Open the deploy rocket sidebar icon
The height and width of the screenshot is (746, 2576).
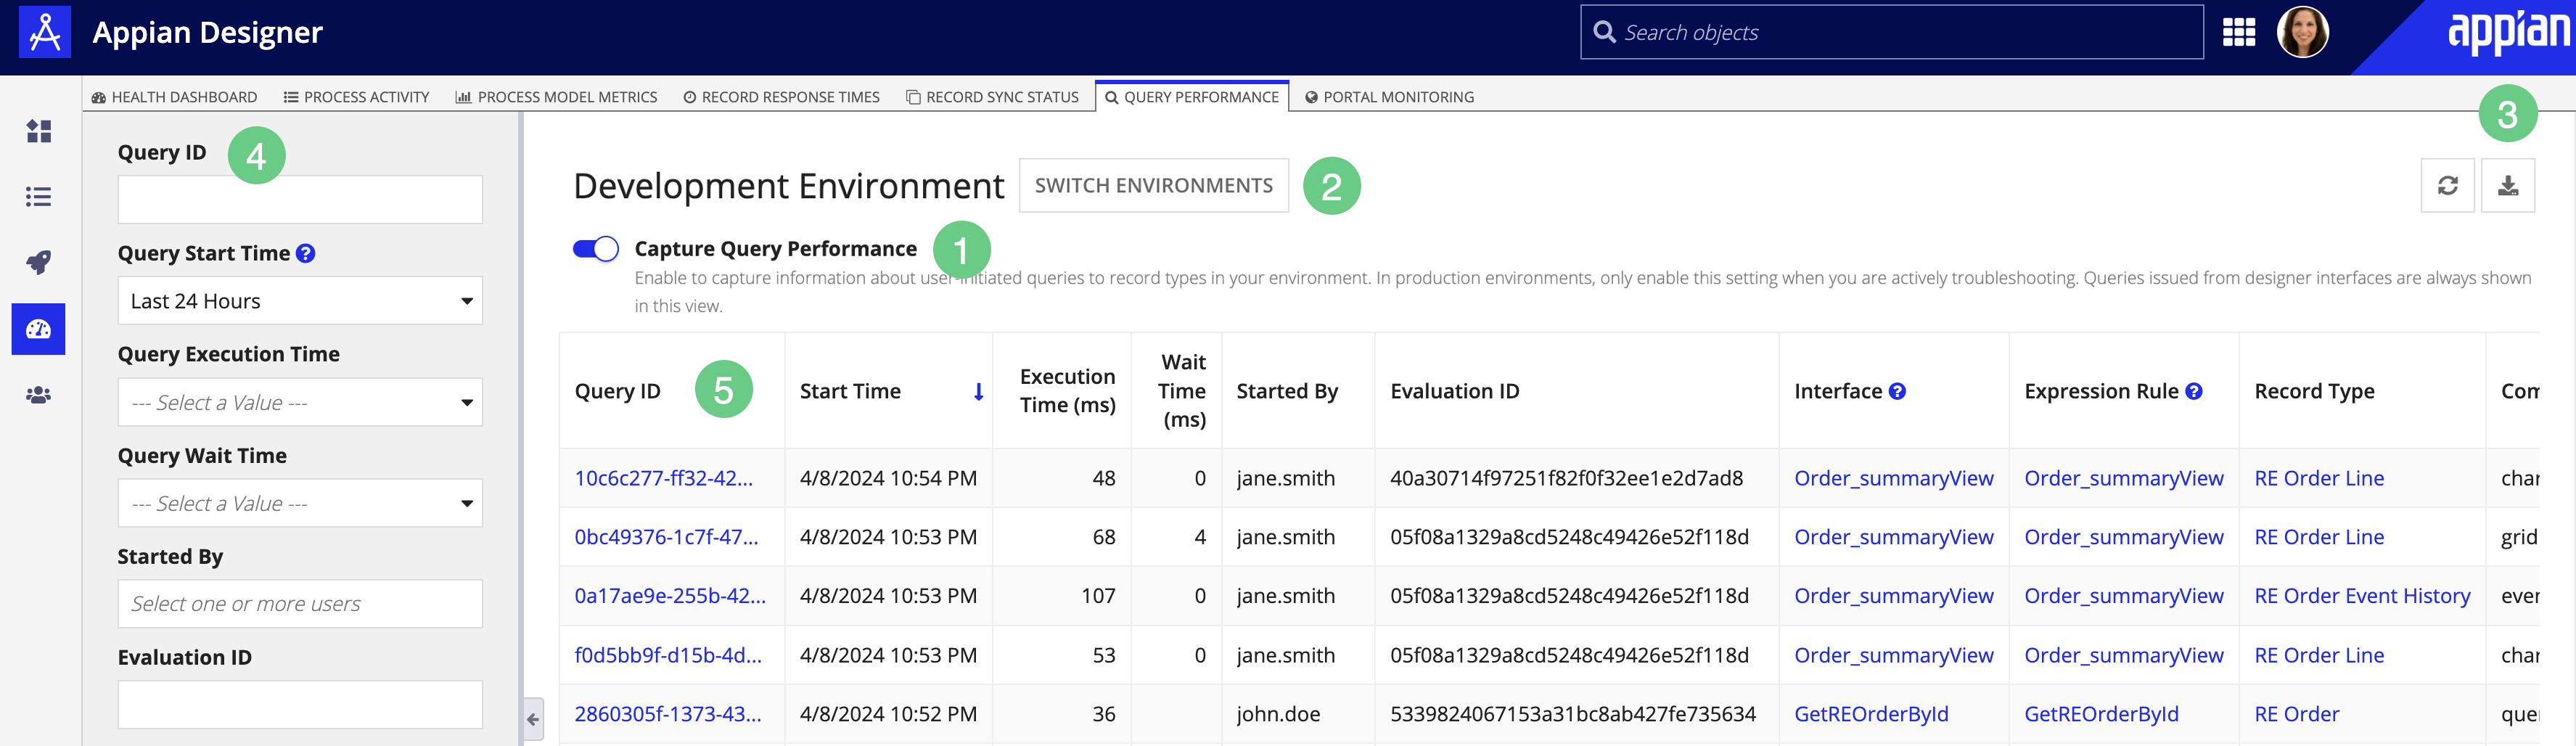click(x=39, y=262)
